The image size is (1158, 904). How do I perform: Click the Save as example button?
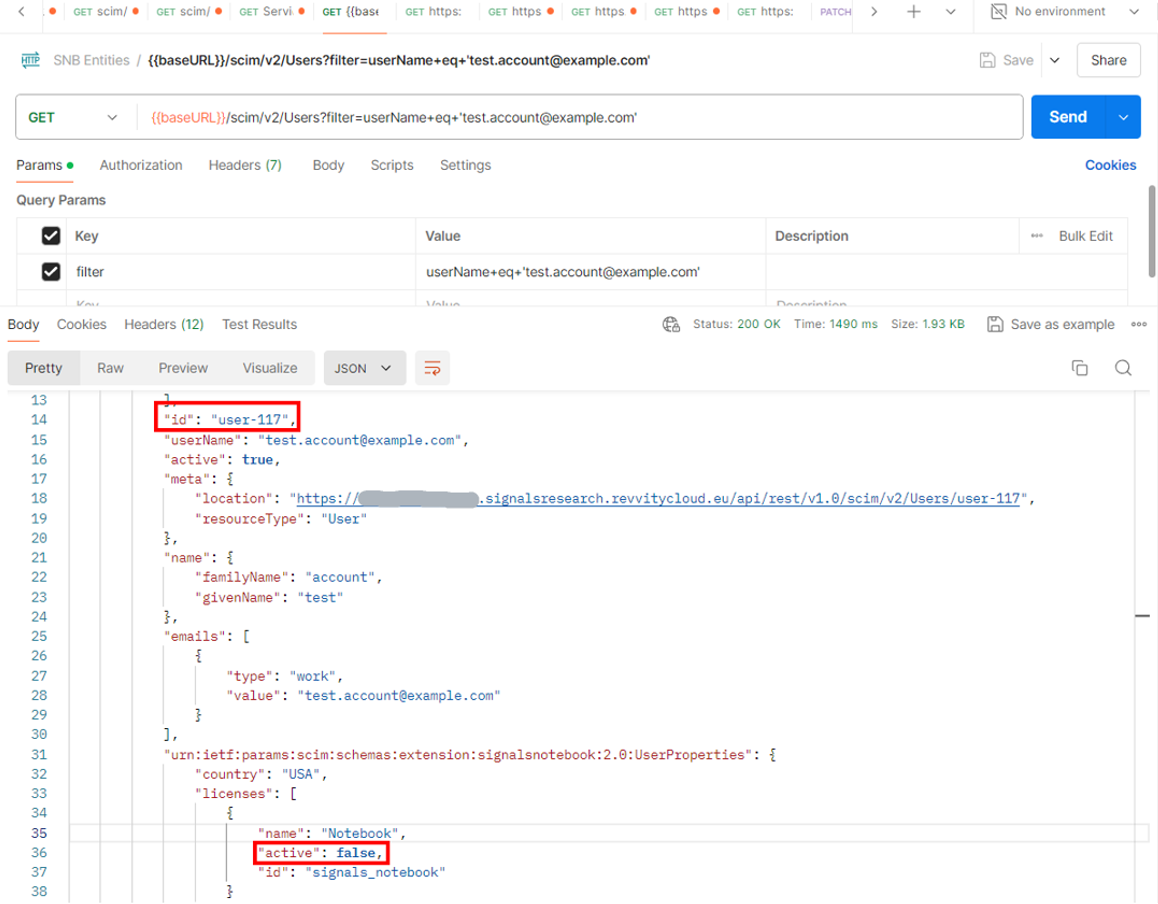point(1050,324)
